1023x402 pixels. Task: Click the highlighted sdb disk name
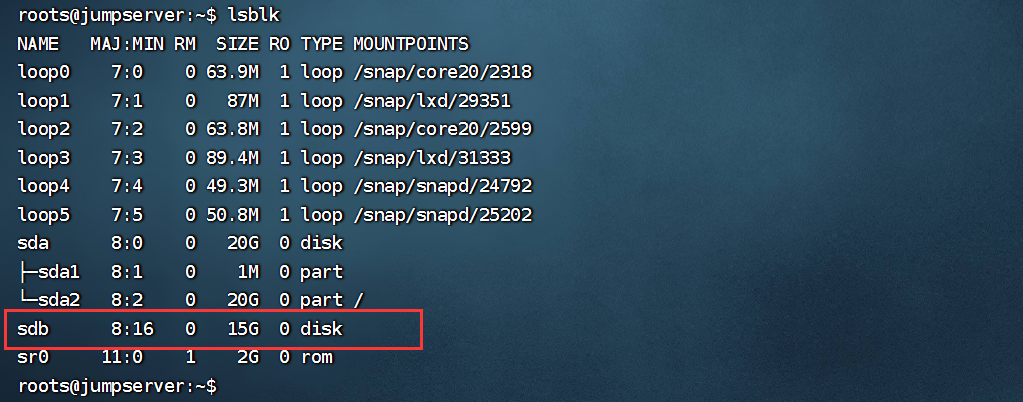click(x=33, y=329)
